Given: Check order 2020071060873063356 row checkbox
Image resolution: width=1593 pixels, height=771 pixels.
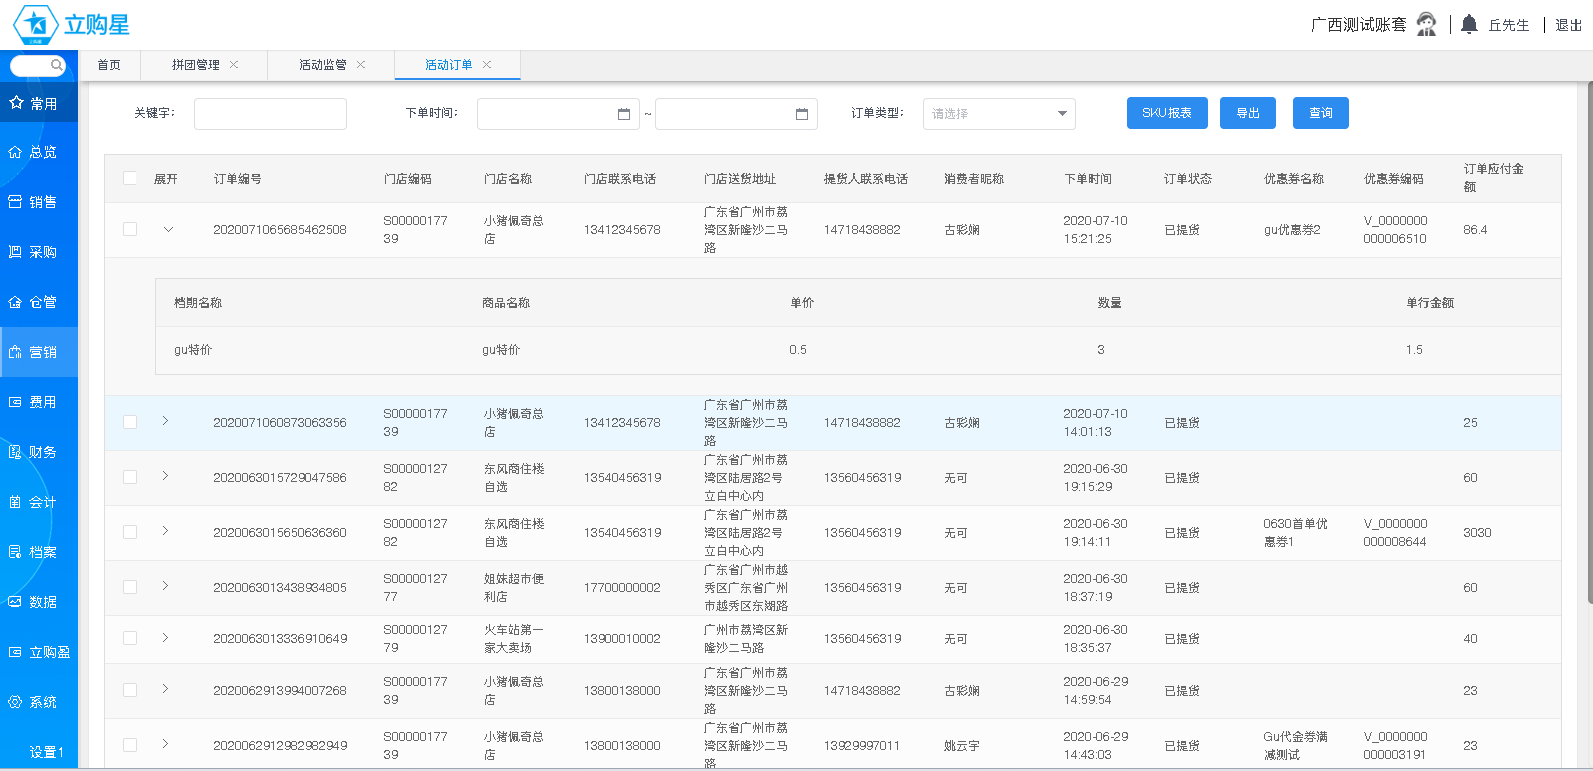Looking at the screenshot, I should click(x=130, y=423).
